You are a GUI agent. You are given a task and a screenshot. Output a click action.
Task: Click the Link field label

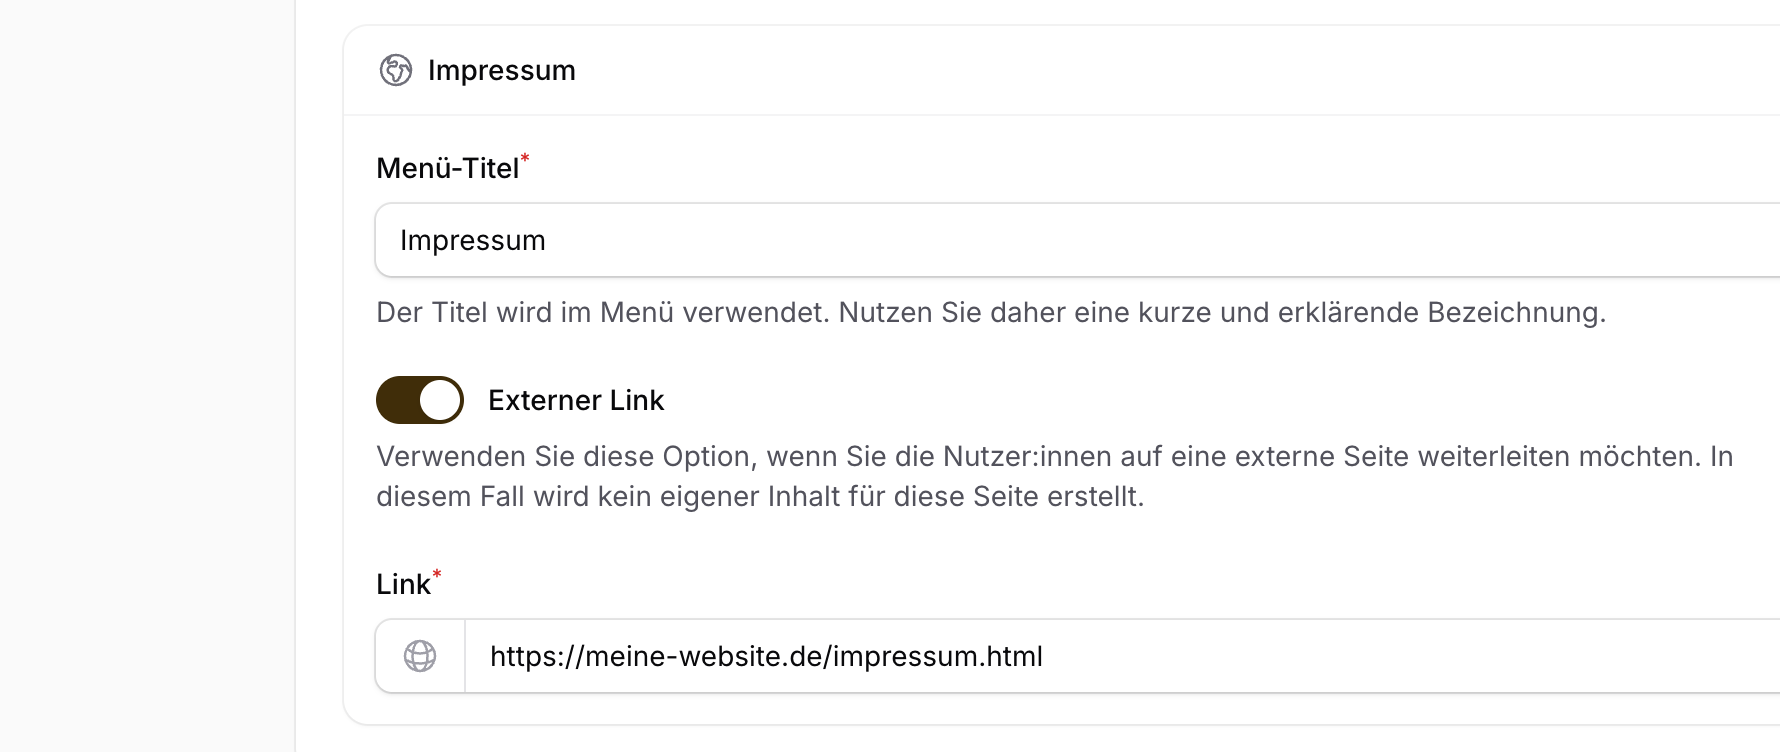(x=406, y=584)
